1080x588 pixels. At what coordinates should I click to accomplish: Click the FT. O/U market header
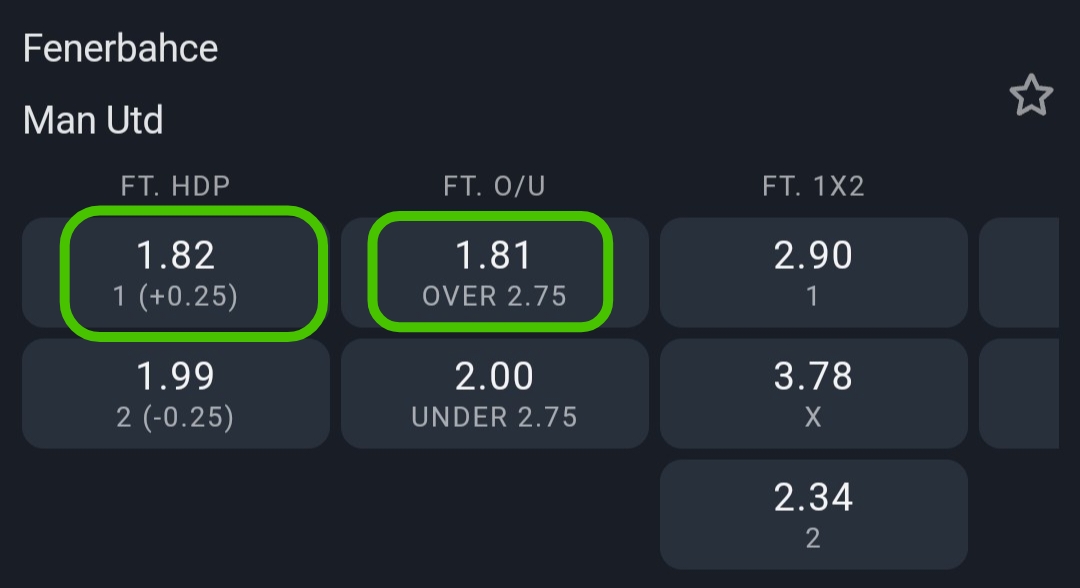[x=494, y=186]
